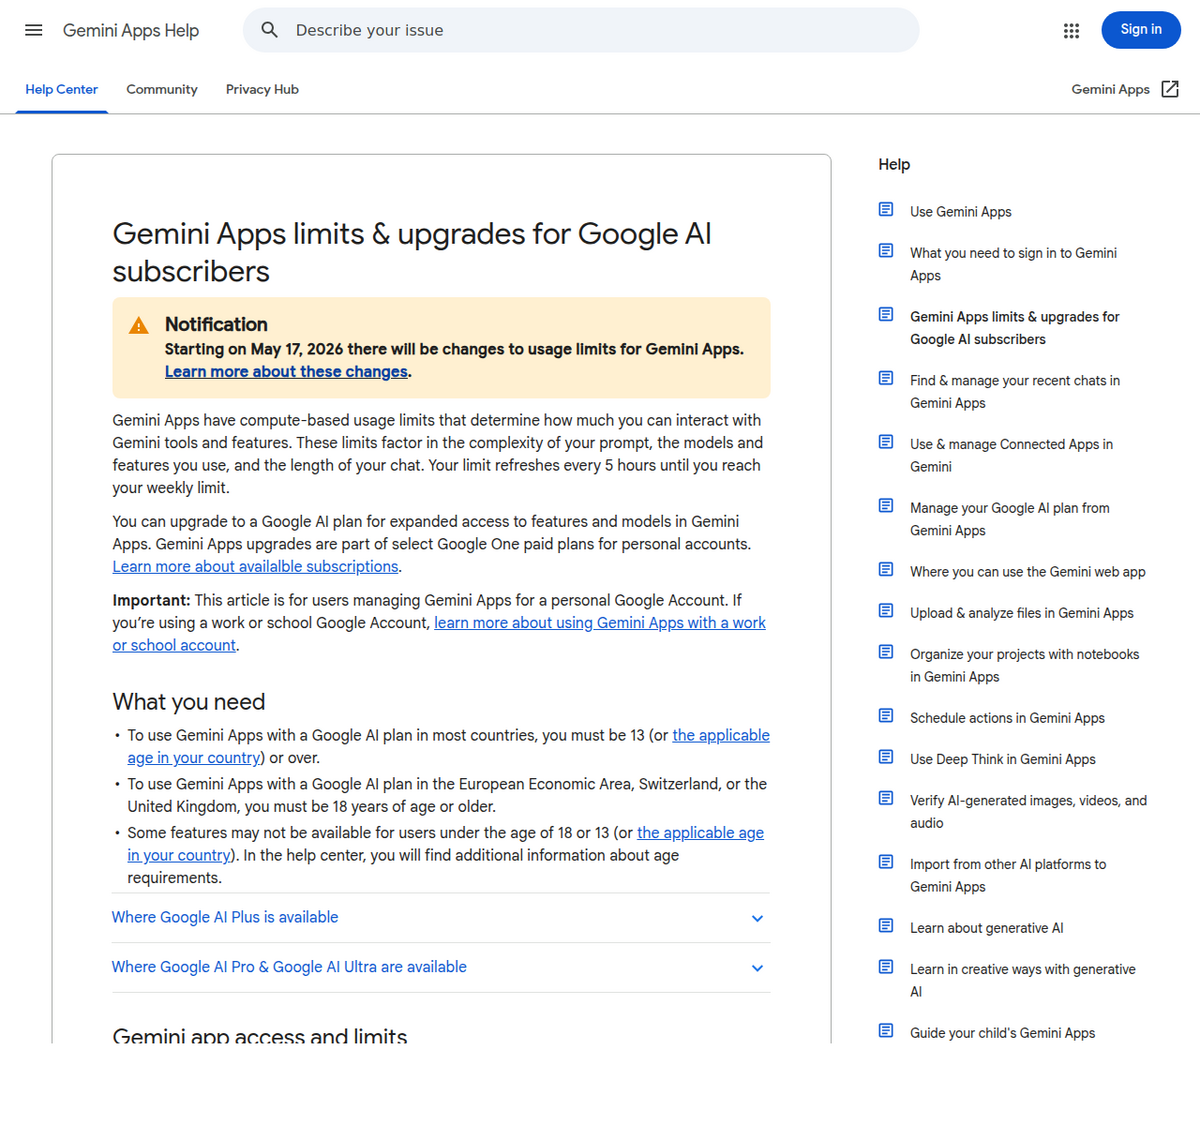This screenshot has height=1125, width=1200.
Task: Open Learn about generative AI article
Action: [987, 928]
